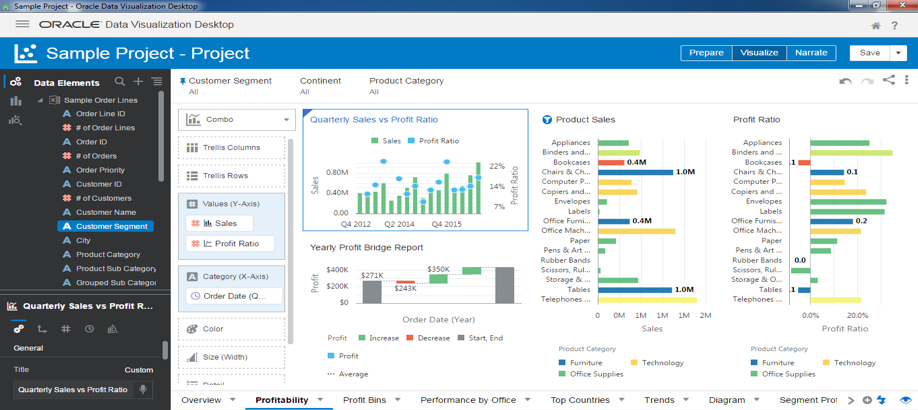Add a new canvas with plus circle
The height and width of the screenshot is (410, 918).
coord(868,400)
